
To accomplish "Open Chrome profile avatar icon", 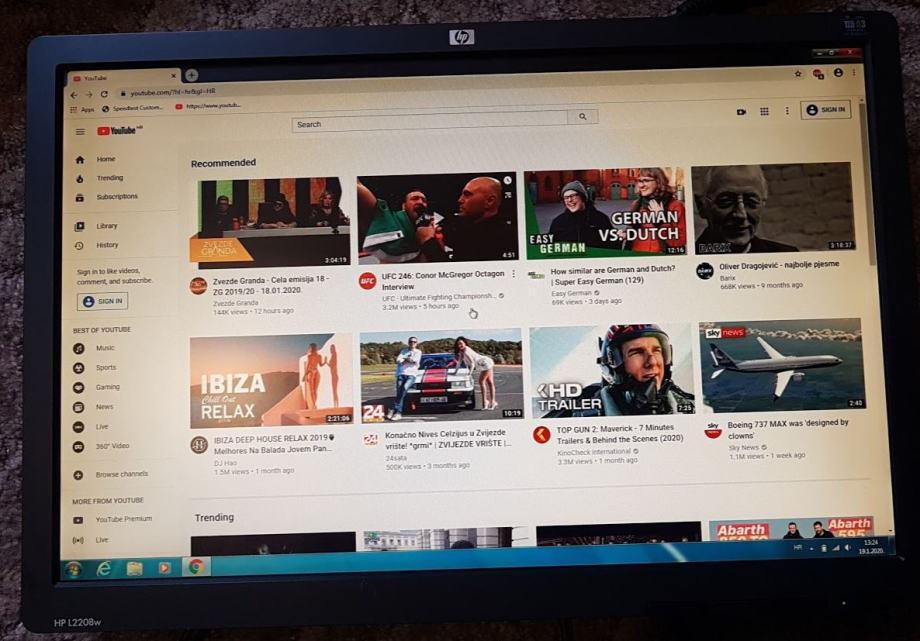I will point(838,72).
